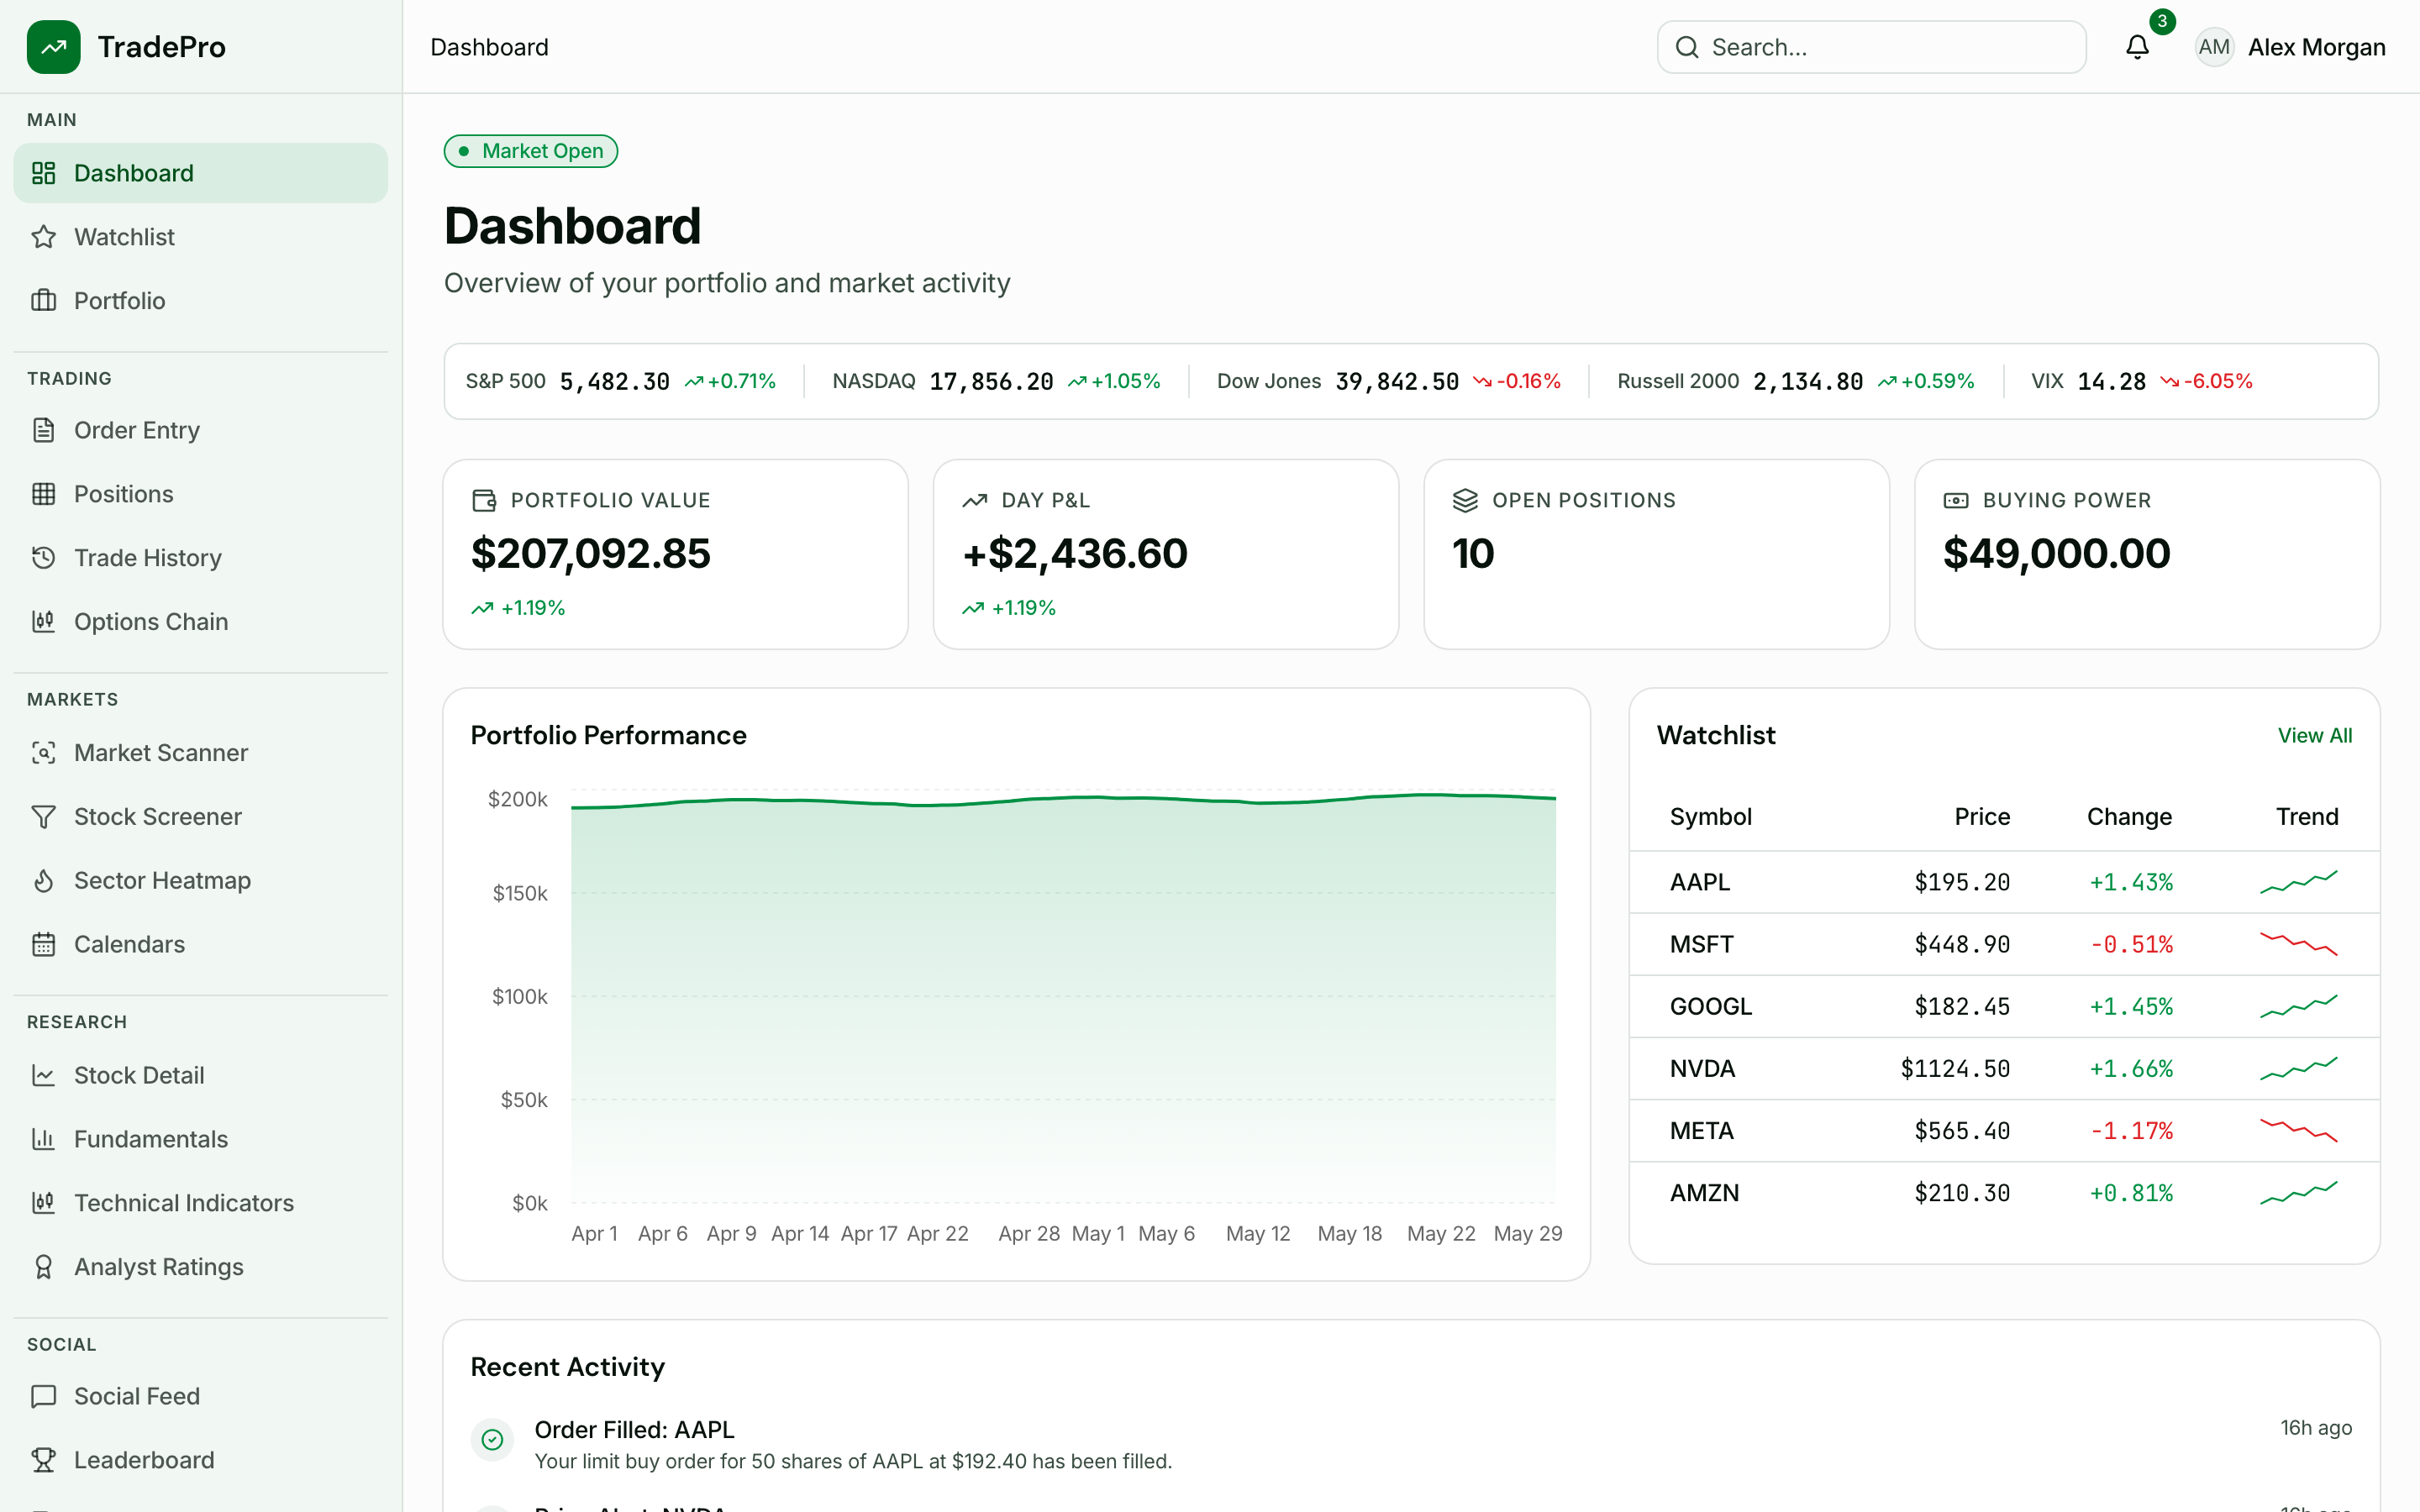Screen dimensions: 2420x1512
Task: Click the Social Feed chat icon
Action: click(43, 1397)
